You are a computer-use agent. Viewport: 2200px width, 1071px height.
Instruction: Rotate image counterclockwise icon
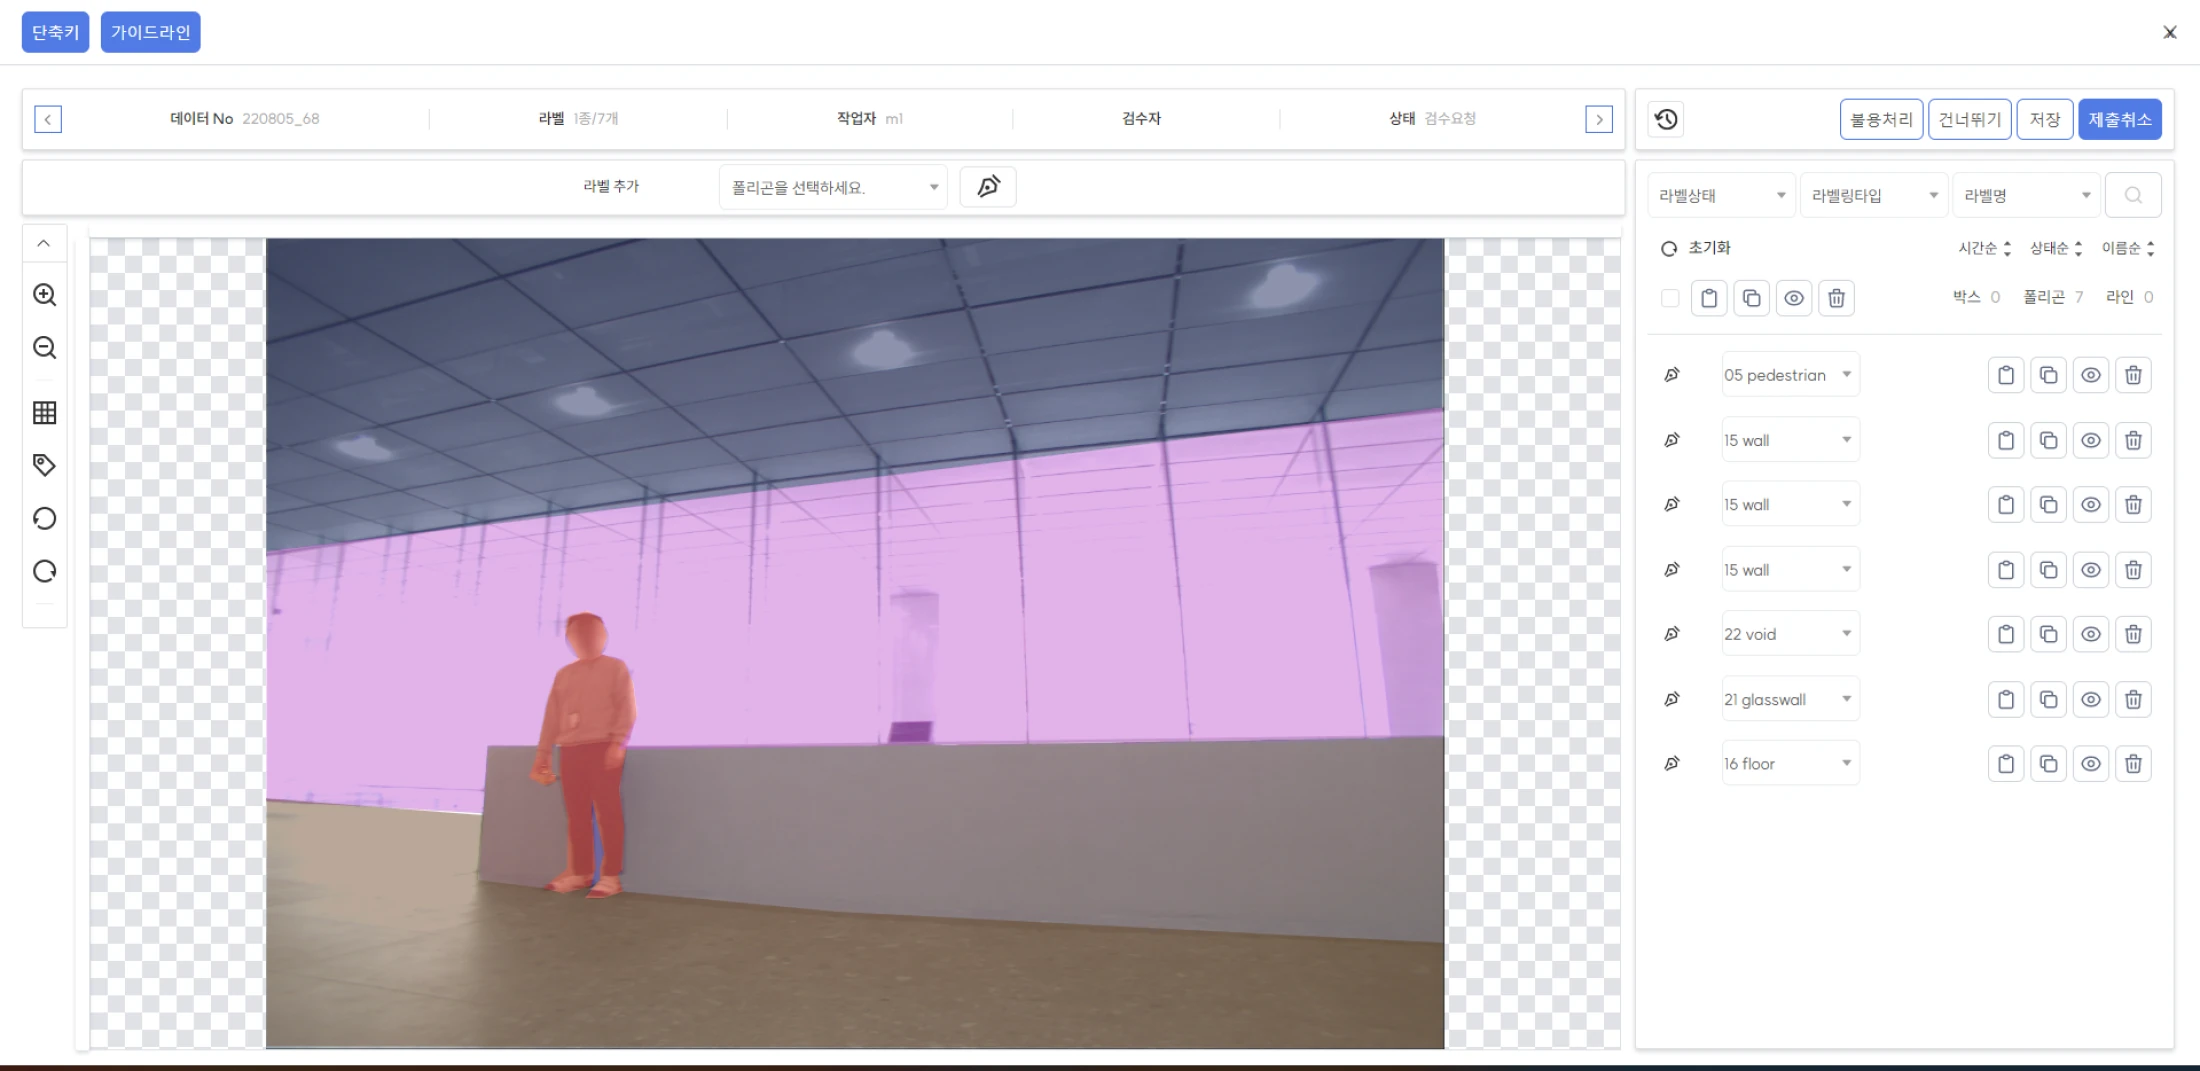pyautogui.click(x=44, y=518)
